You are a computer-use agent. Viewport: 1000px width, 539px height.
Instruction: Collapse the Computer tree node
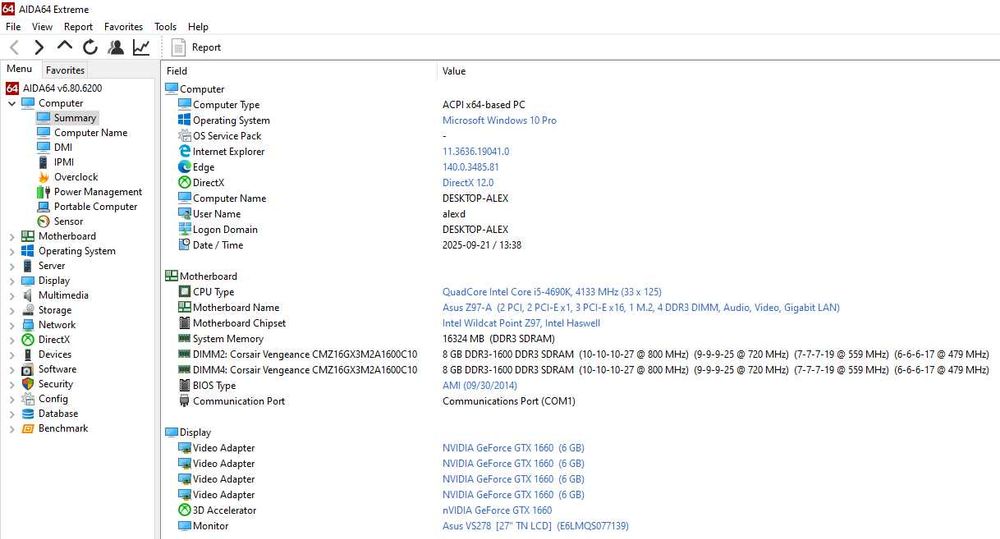pos(11,103)
